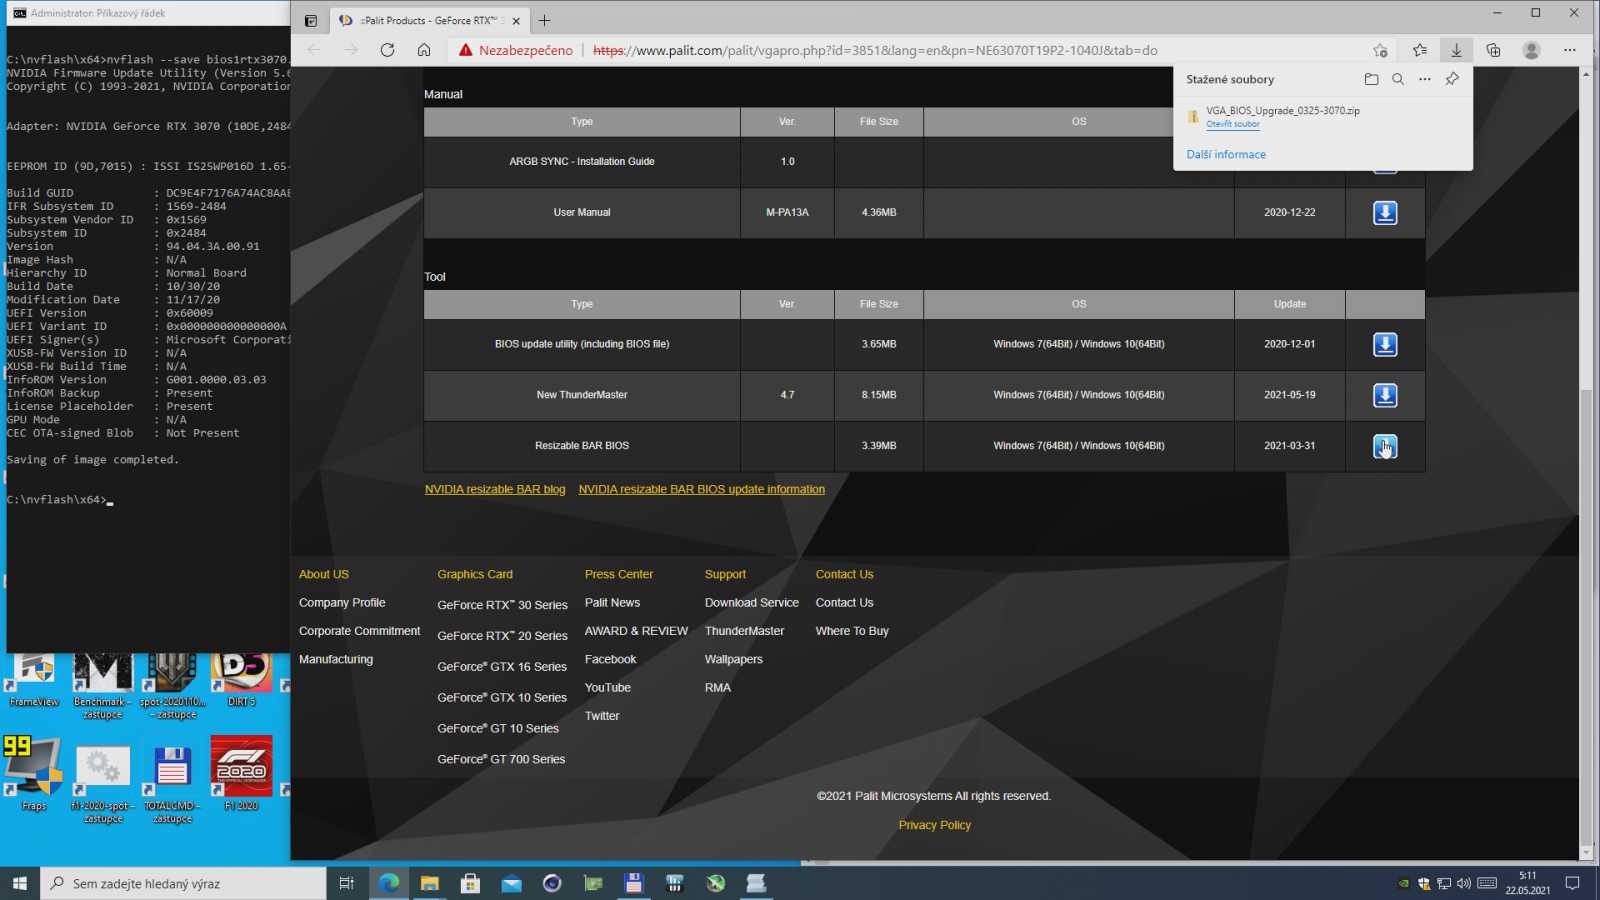Open FrameView desktop shortcut

[34, 680]
